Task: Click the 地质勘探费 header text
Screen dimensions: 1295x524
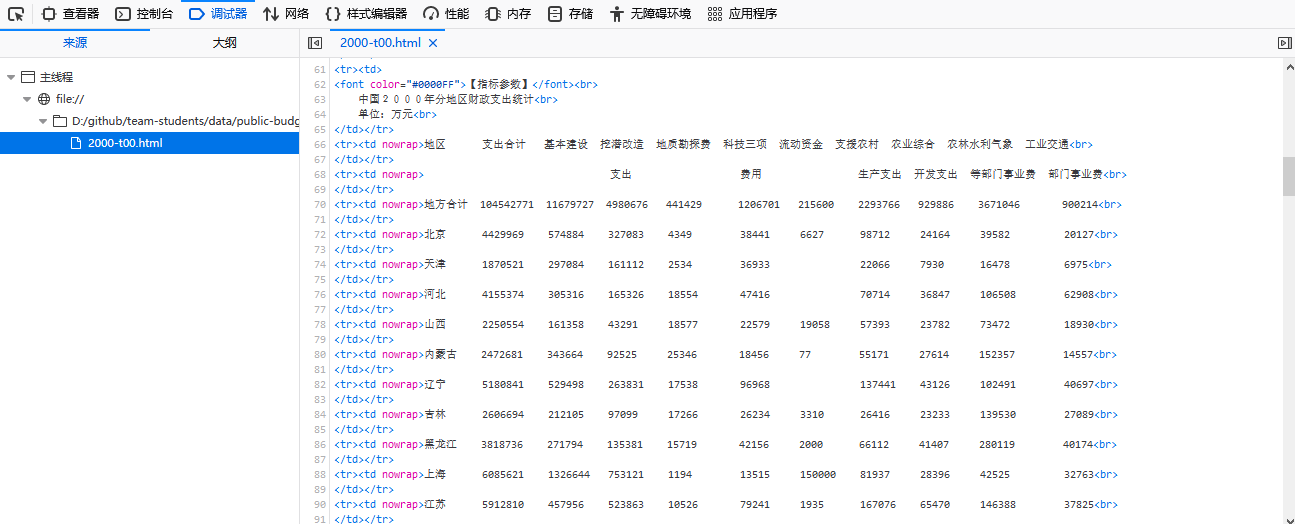Action: [x=683, y=144]
